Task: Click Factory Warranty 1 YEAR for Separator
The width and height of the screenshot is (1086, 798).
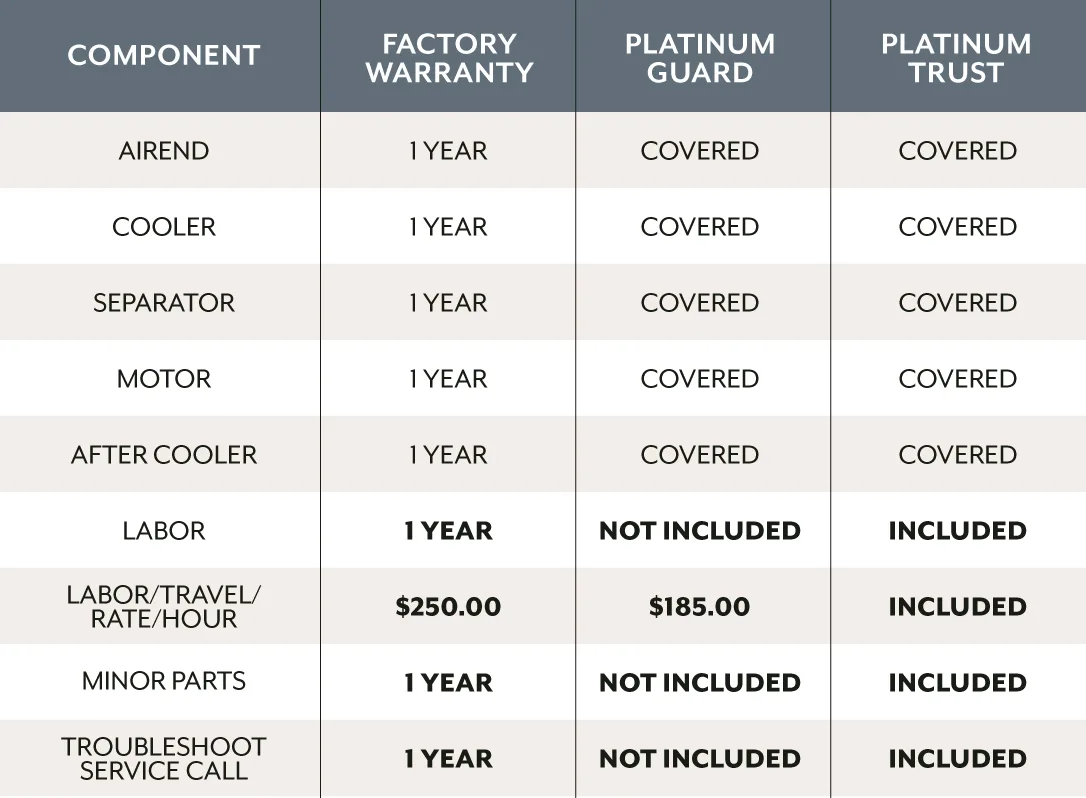Action: pyautogui.click(x=448, y=303)
